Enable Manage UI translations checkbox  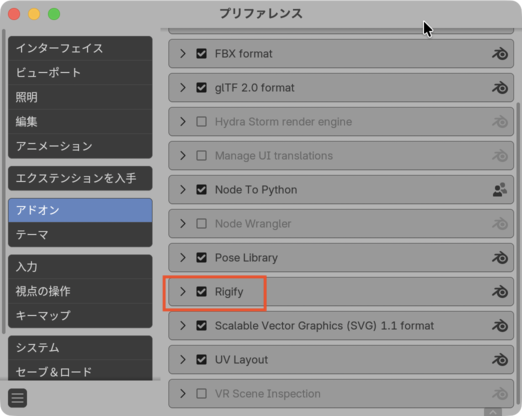point(201,156)
